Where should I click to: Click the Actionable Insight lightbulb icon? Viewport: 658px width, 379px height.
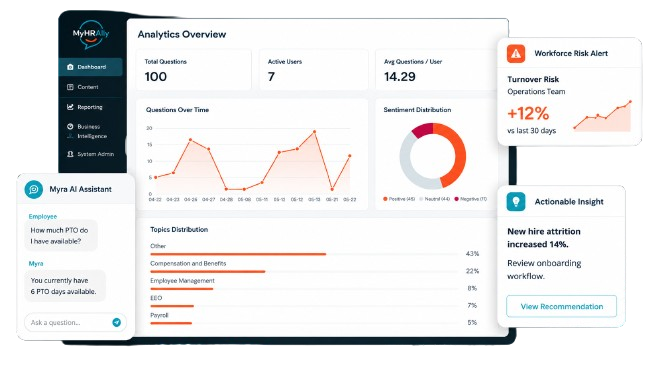pos(516,201)
